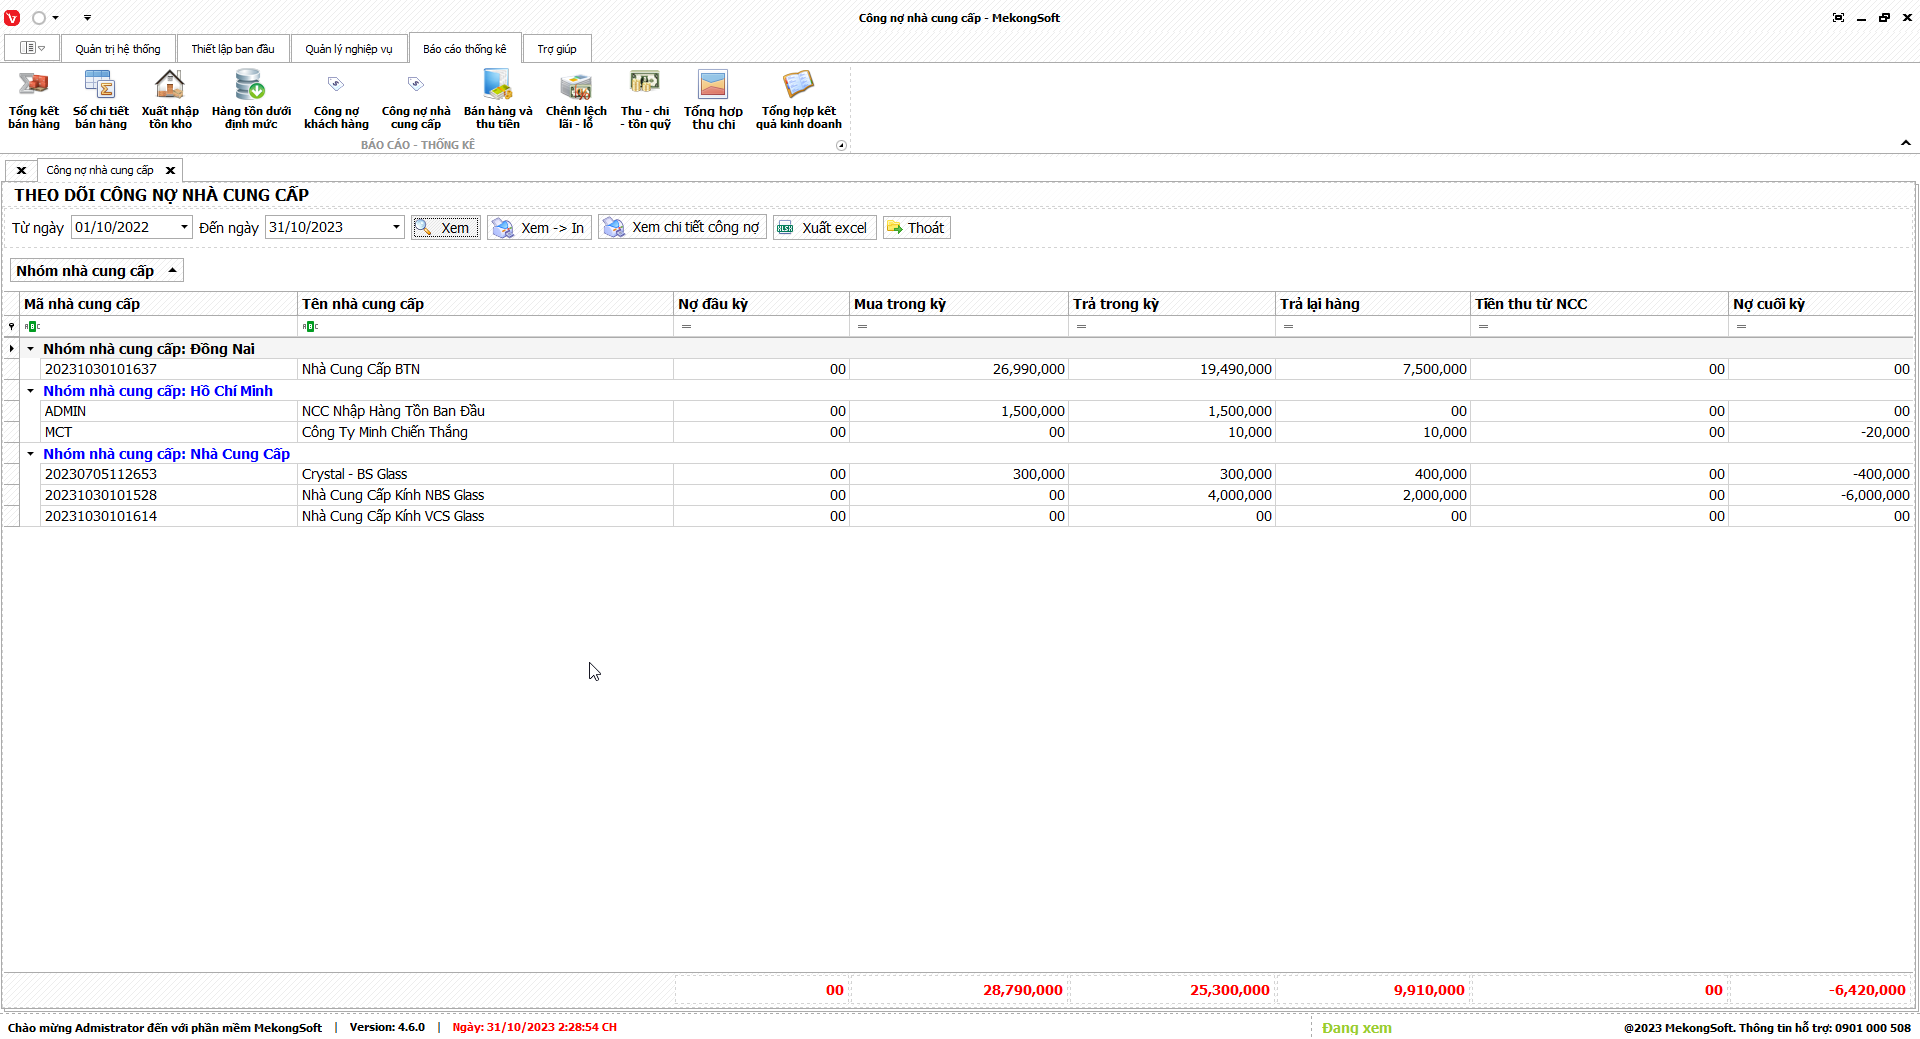Collapse the Đồng Nai supplier group
1920x1039 pixels.
click(31, 349)
